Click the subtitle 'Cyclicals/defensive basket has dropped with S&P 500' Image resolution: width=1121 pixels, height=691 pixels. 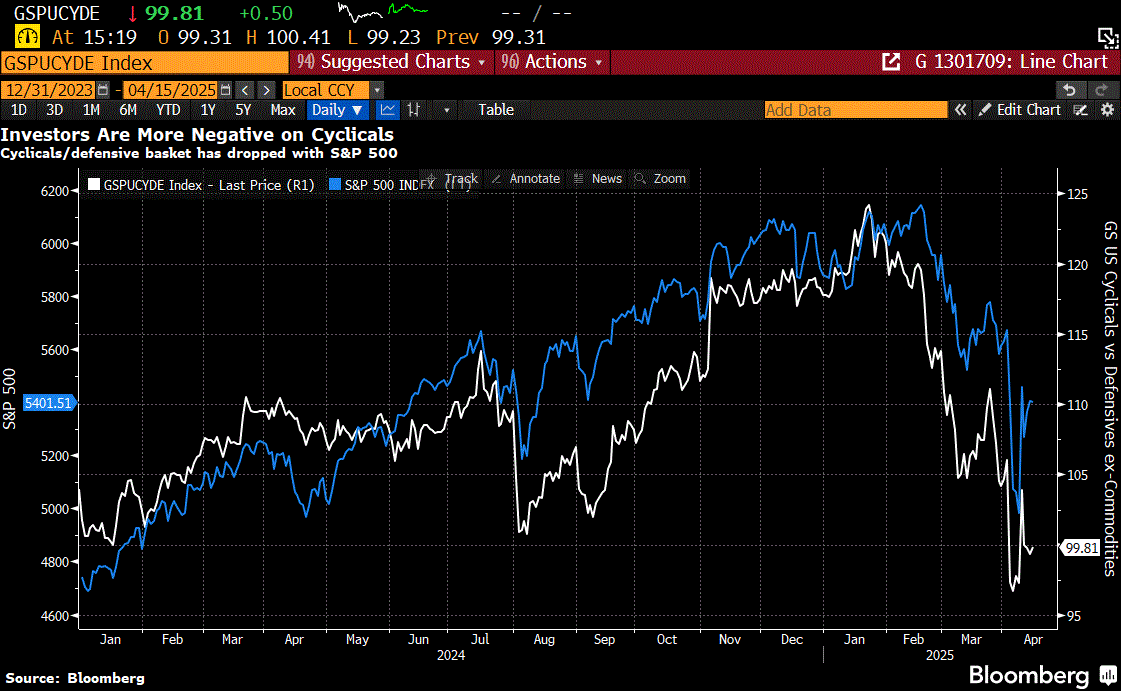point(199,153)
